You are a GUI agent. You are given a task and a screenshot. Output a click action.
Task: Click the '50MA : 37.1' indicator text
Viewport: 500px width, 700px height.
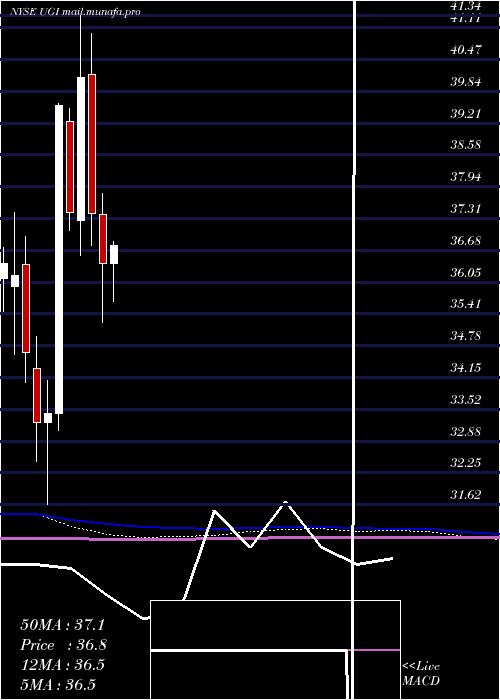(63, 625)
